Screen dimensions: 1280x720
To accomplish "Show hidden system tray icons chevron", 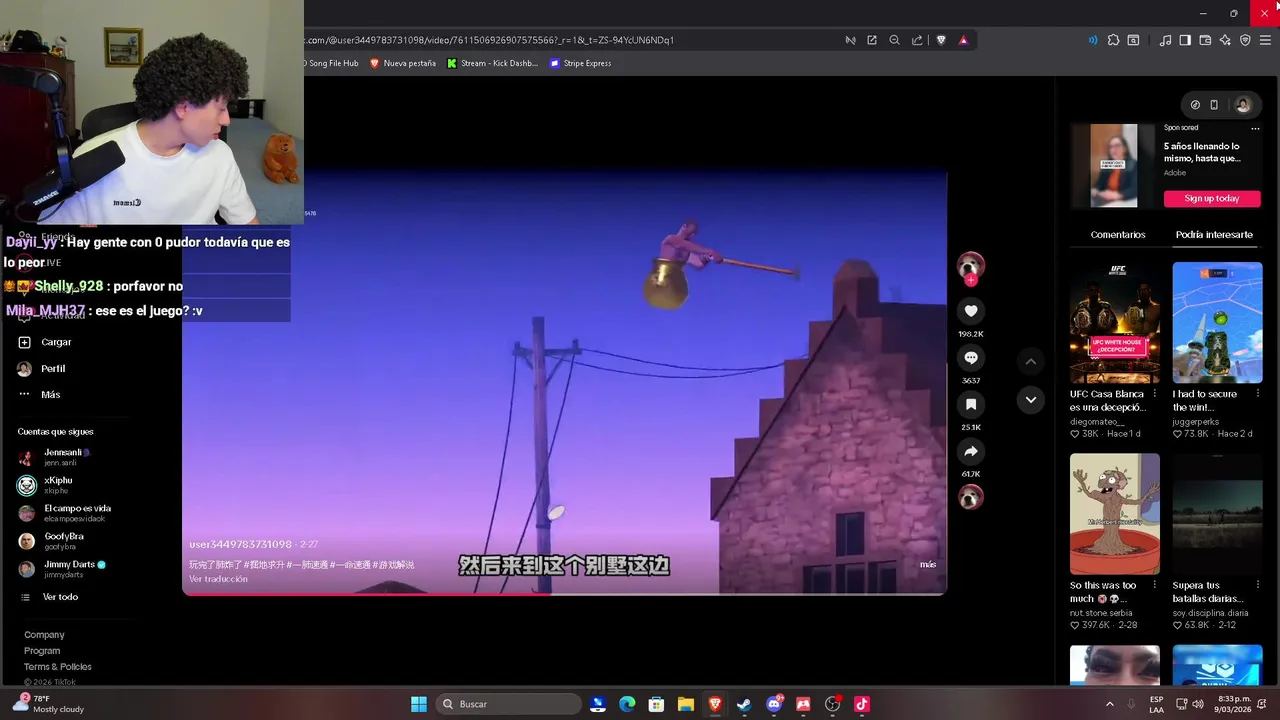I will tap(1109, 704).
